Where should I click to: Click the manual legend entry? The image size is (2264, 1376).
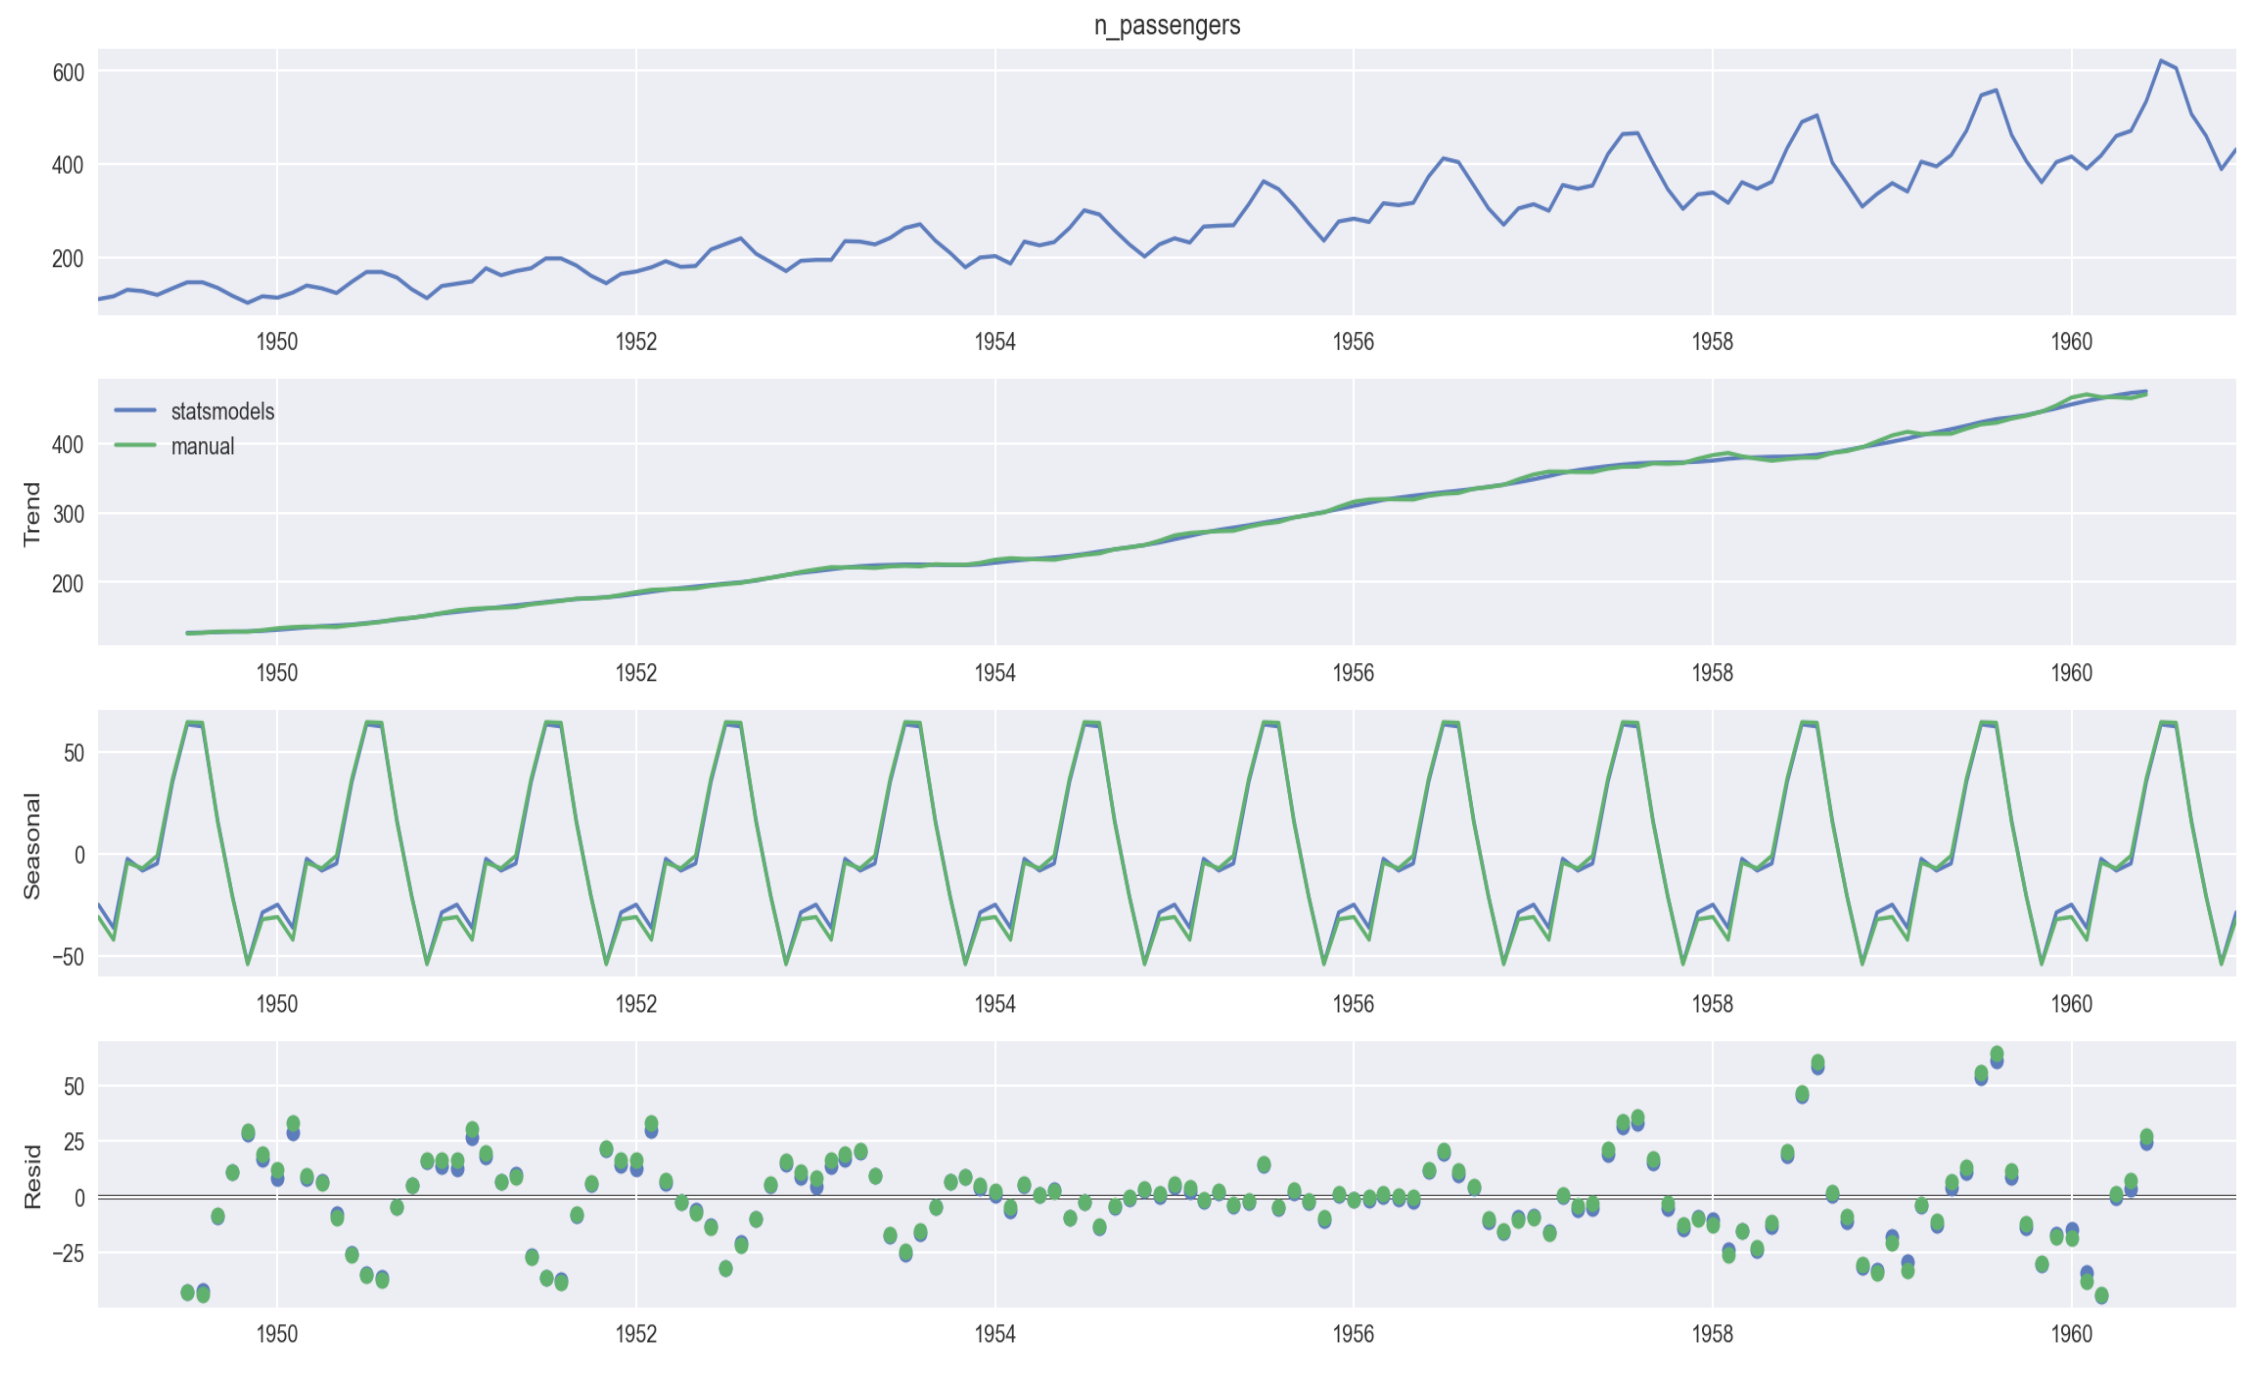(x=202, y=446)
